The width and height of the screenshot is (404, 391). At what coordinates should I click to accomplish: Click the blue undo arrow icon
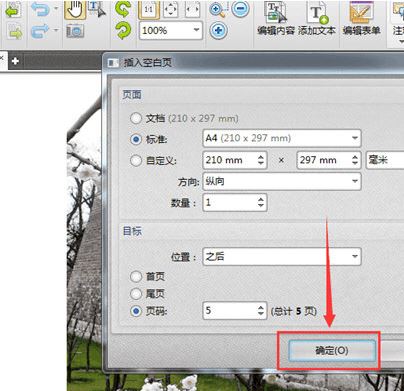pyautogui.click(x=40, y=9)
